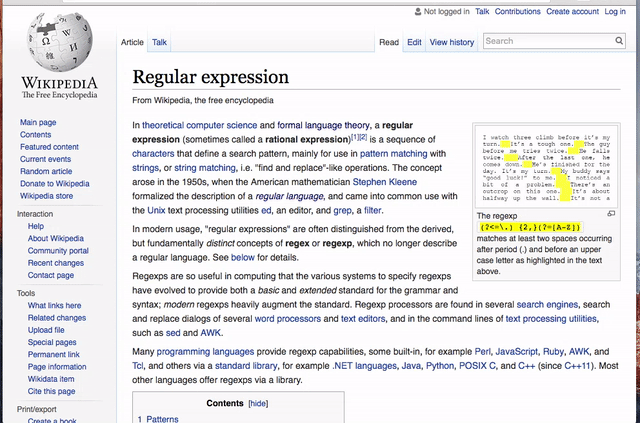
Task: Open the Stephen Kleene link
Action: pos(384,182)
